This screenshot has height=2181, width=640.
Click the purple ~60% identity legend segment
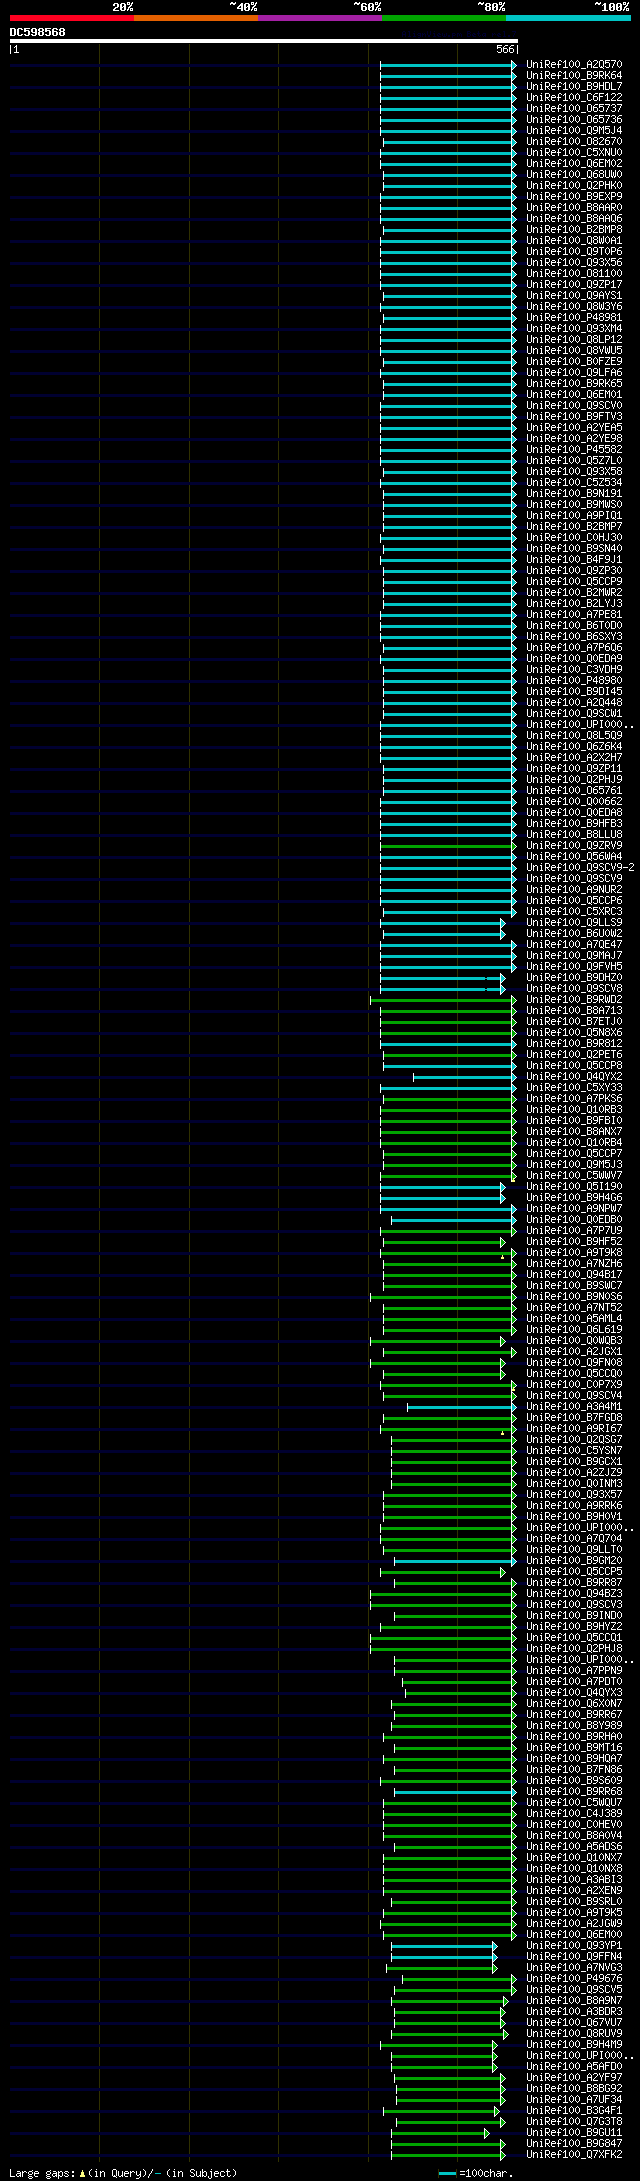[320, 17]
